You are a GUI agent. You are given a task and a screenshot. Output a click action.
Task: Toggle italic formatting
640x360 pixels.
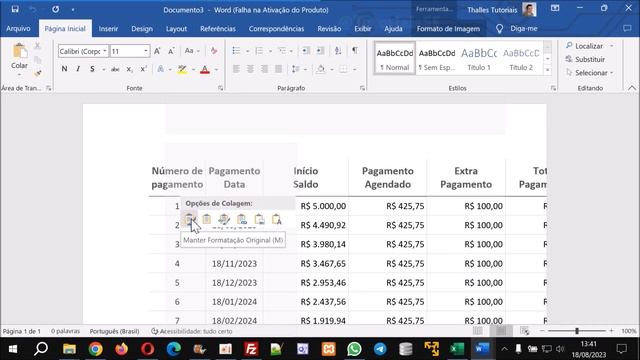click(78, 69)
